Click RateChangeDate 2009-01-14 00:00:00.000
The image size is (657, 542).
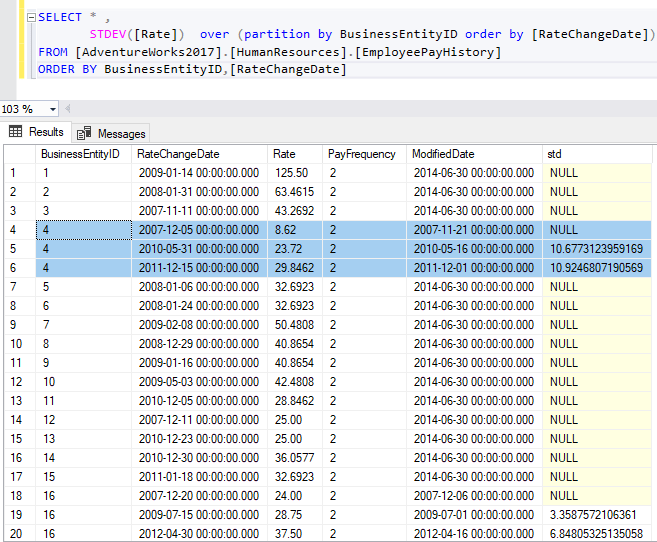coord(199,173)
